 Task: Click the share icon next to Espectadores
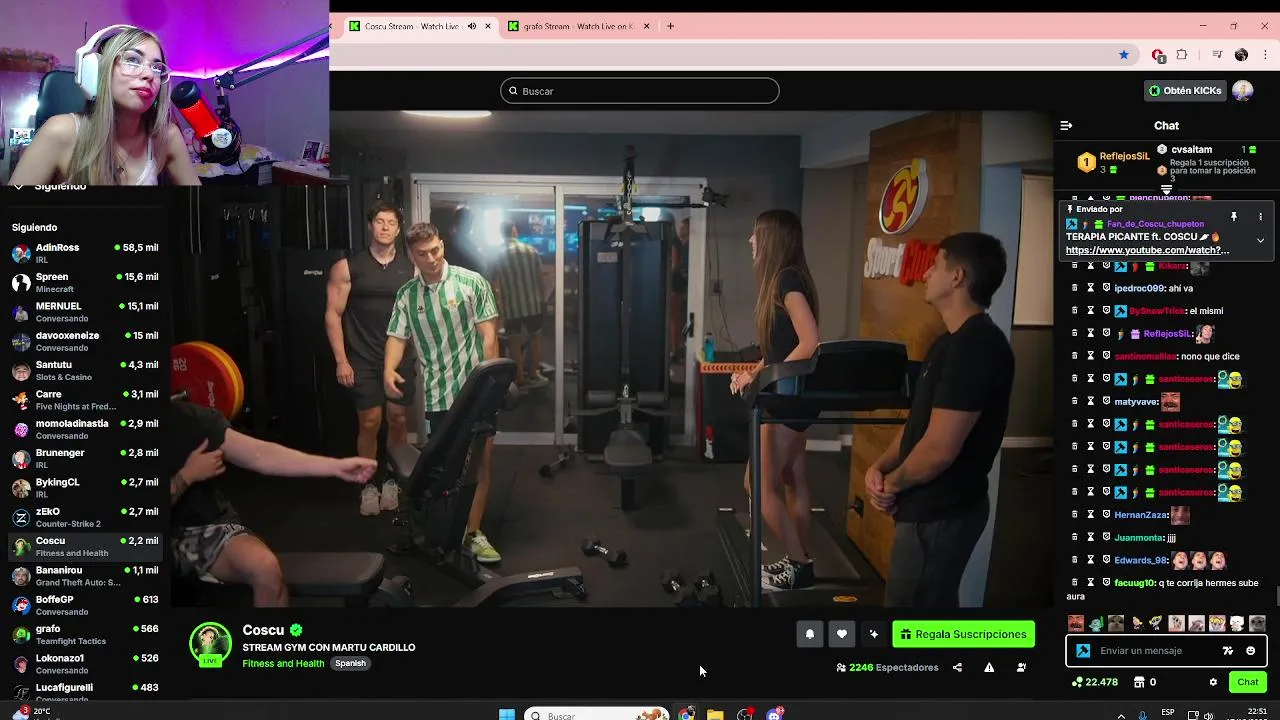coord(957,667)
